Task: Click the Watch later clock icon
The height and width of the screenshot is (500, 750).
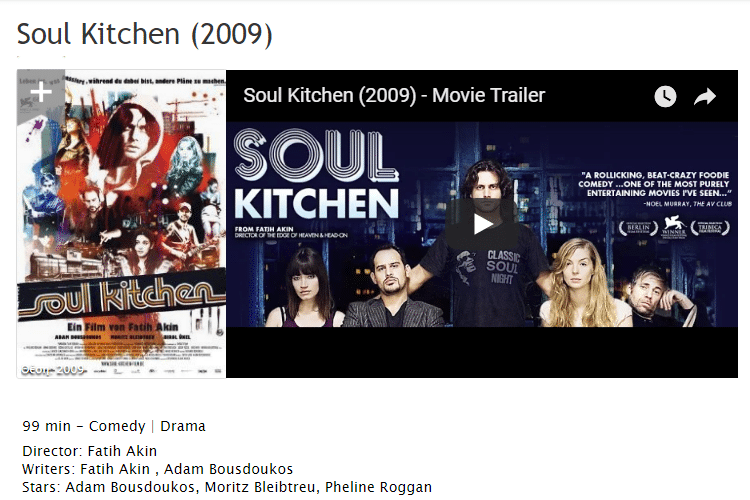Action: (x=665, y=96)
